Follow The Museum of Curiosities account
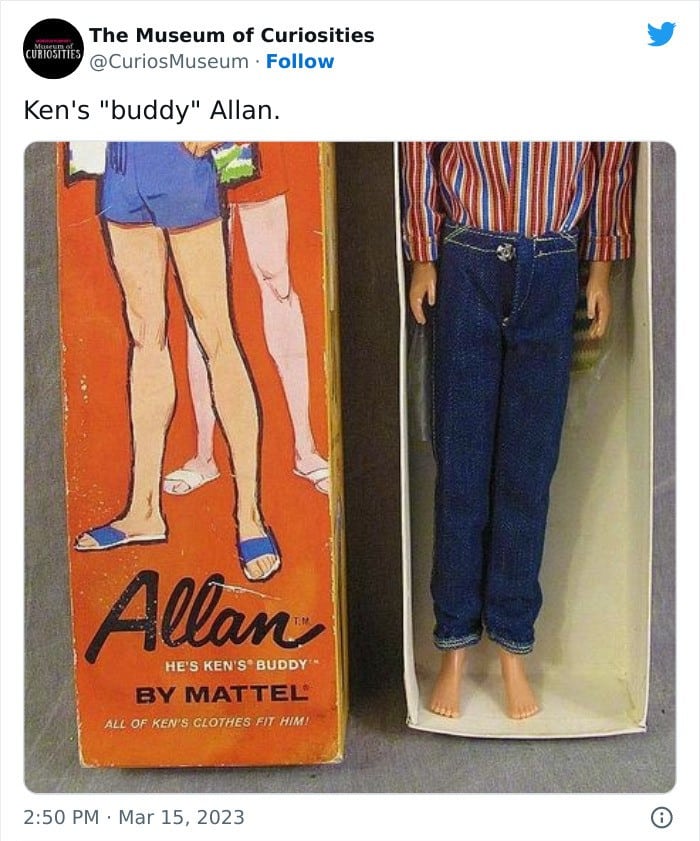This screenshot has height=841, width=700. (300, 61)
